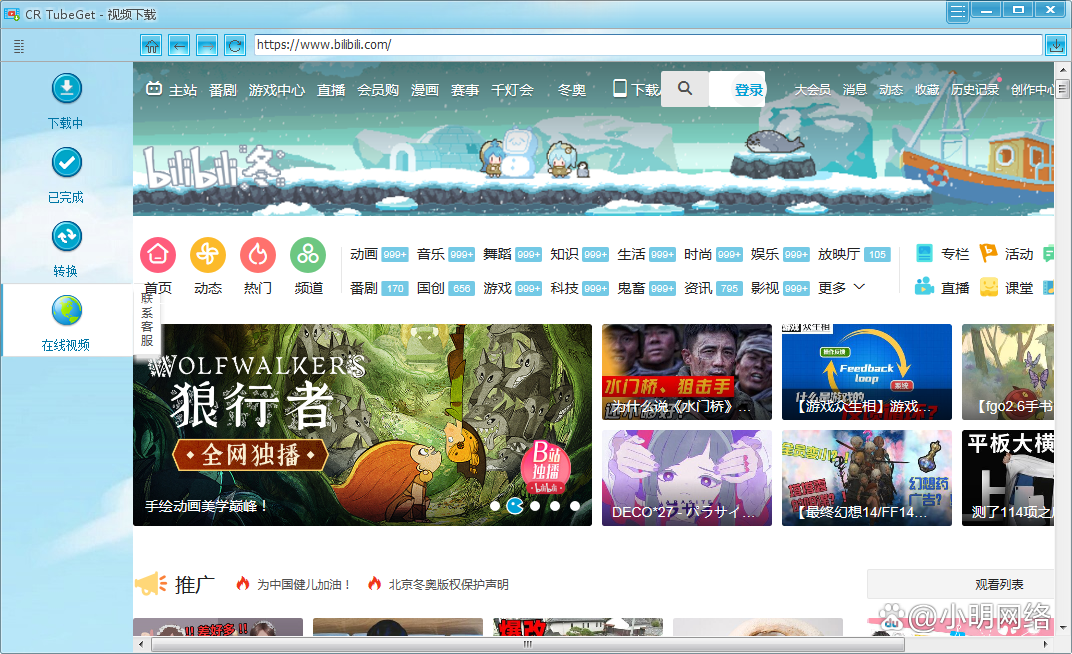The image size is (1072, 654).
Task: Click the vertical scrollbar down arrow
Action: pyautogui.click(x=1062, y=627)
